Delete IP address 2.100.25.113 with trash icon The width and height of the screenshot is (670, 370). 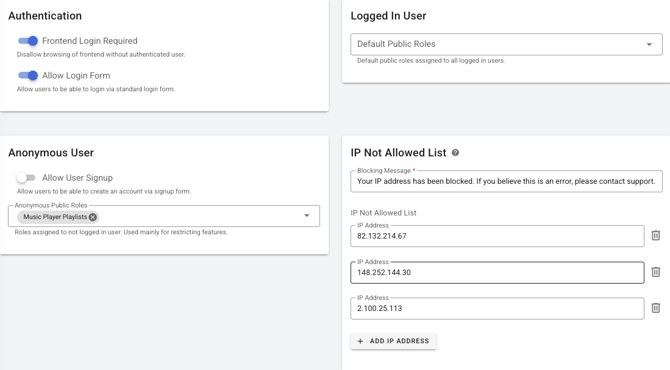pyautogui.click(x=655, y=308)
